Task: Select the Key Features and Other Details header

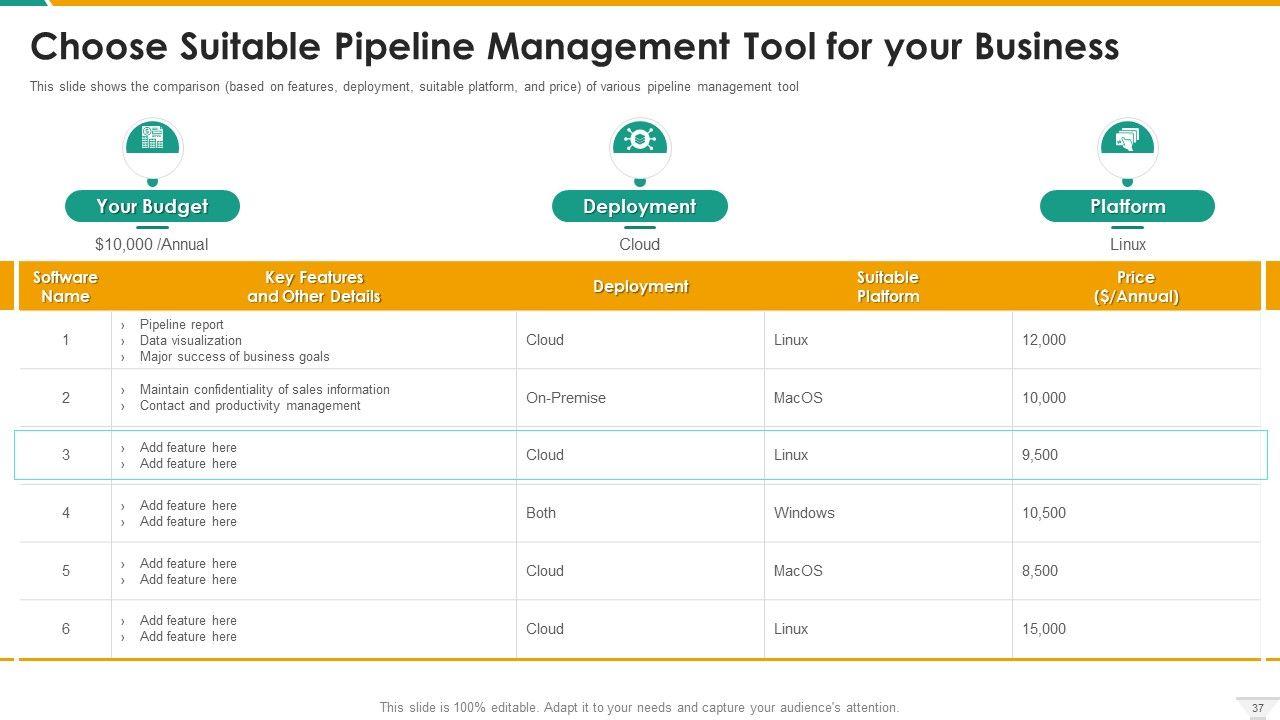Action: pos(314,287)
